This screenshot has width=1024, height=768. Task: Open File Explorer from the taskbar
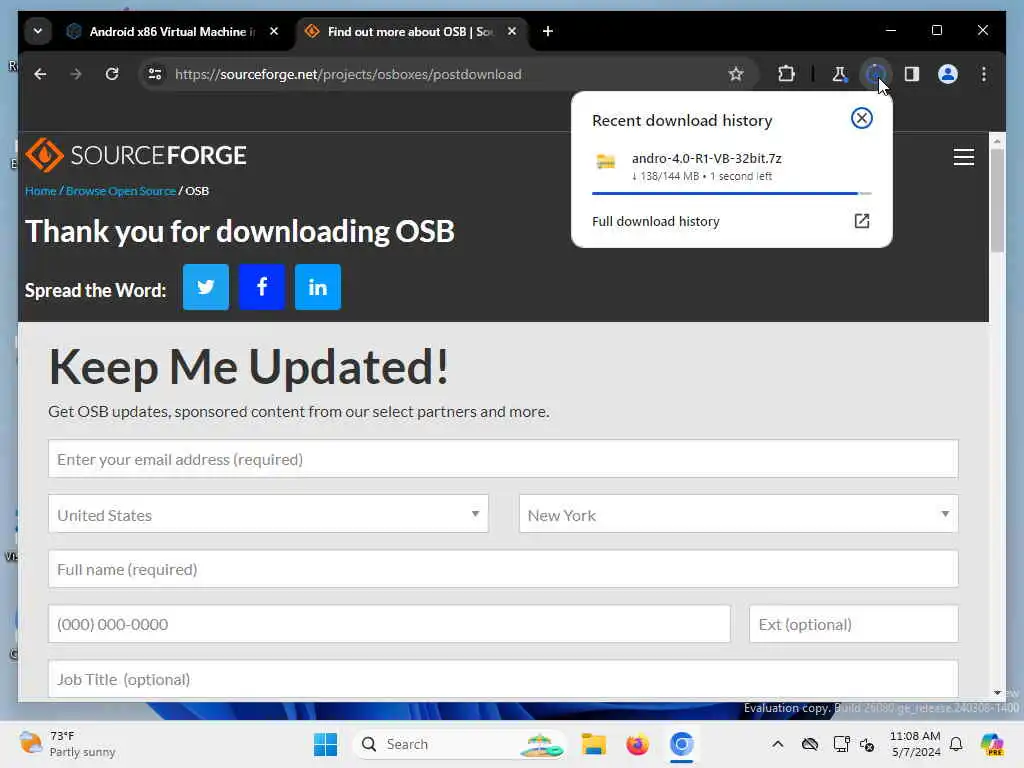click(594, 744)
